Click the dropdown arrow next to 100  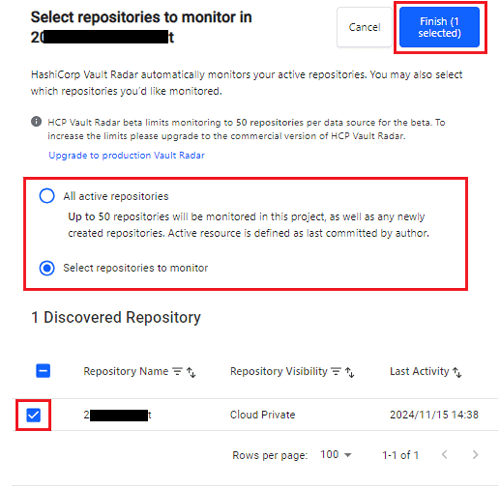tap(348, 455)
